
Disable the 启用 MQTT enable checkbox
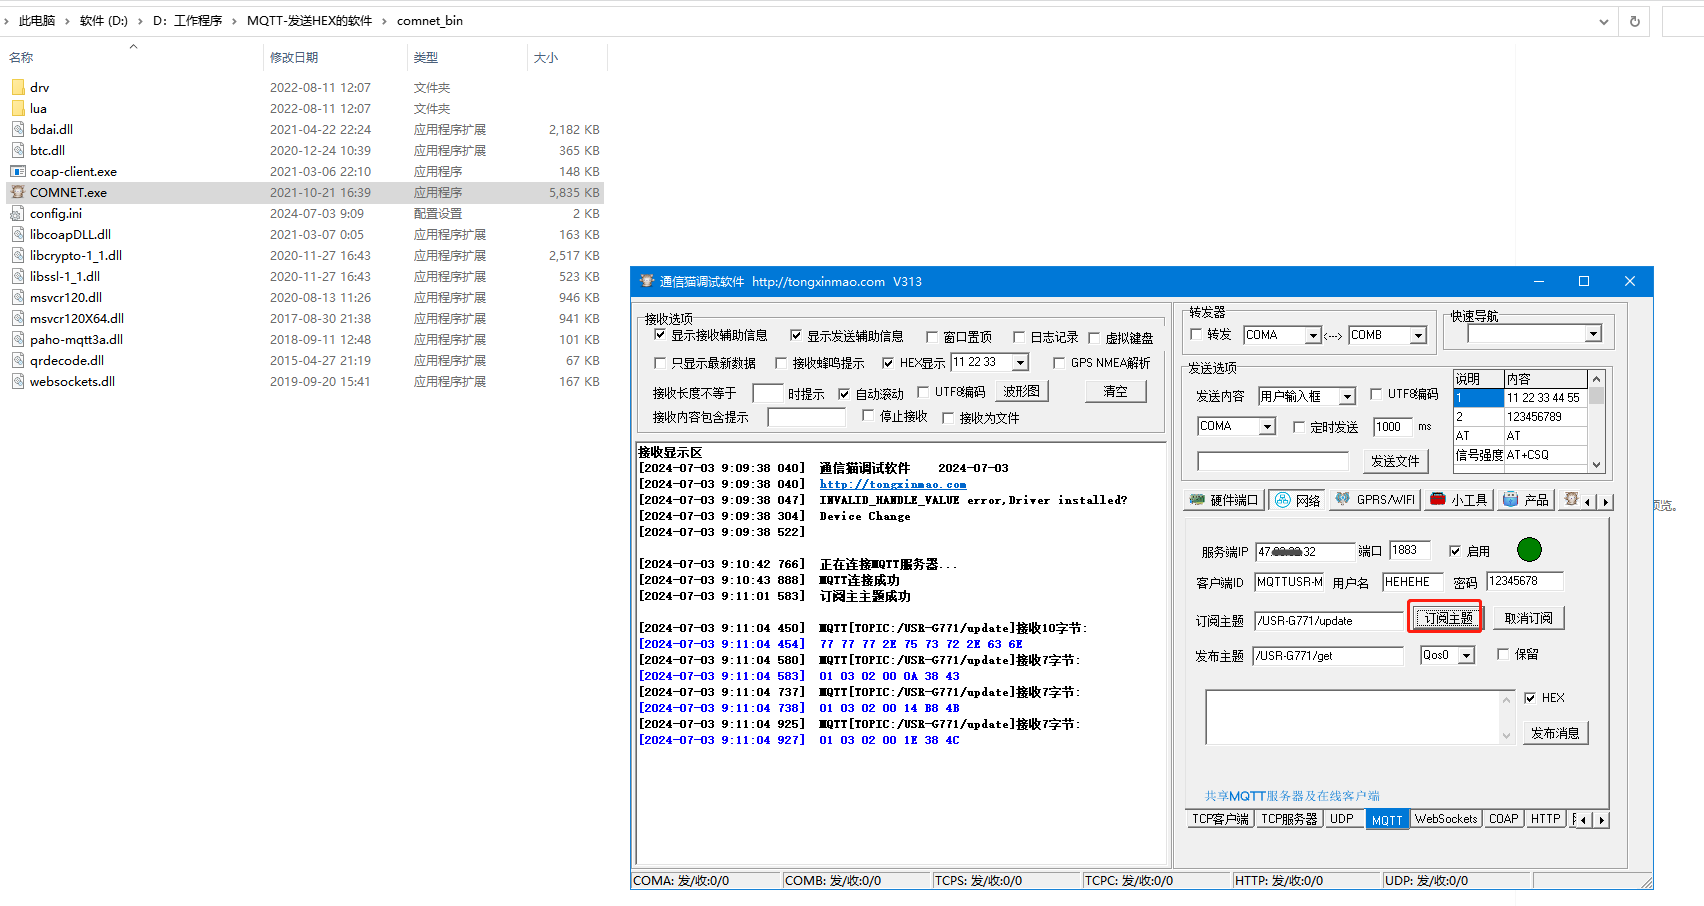pyautogui.click(x=1455, y=551)
